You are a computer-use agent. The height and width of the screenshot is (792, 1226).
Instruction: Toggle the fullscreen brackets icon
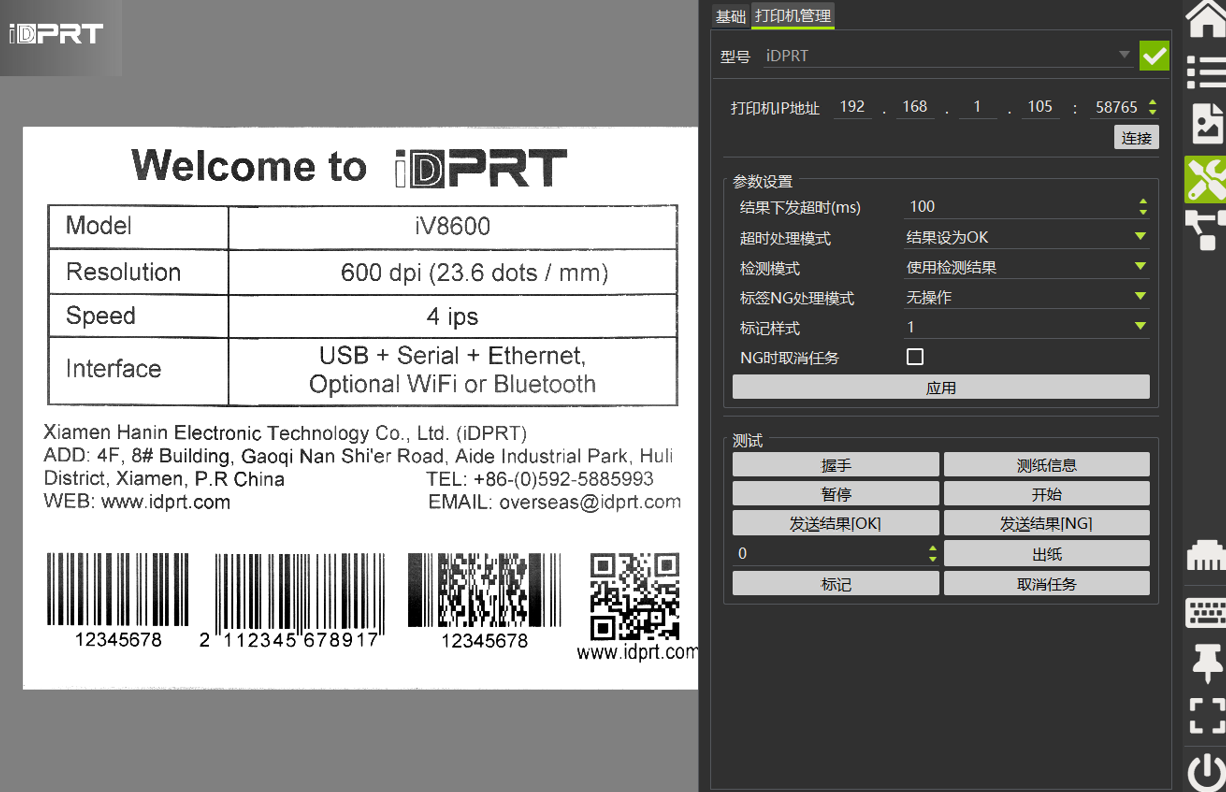1205,716
